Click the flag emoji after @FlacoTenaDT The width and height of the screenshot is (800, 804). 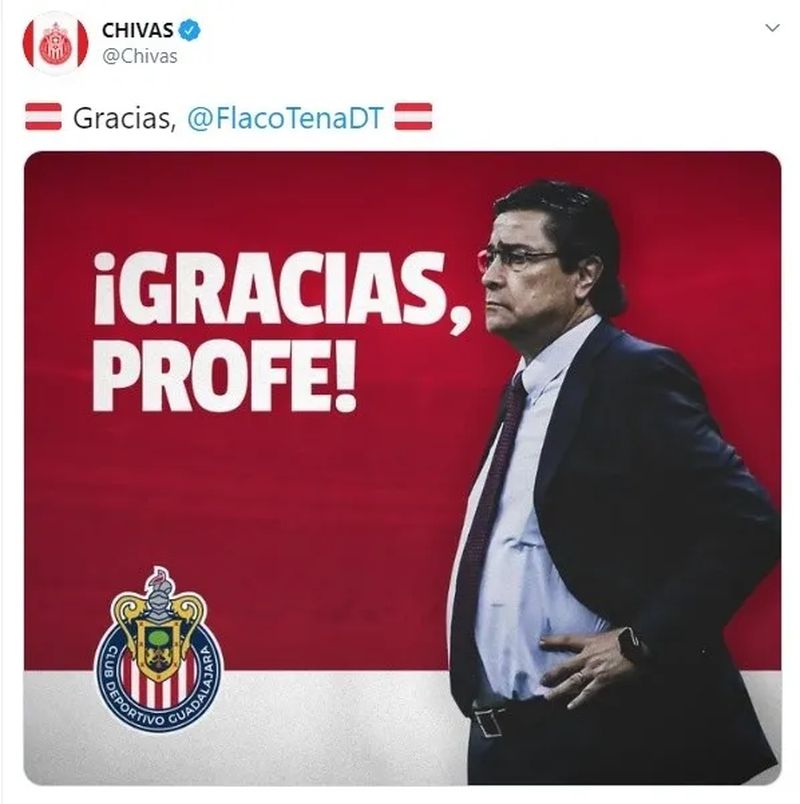413,116
